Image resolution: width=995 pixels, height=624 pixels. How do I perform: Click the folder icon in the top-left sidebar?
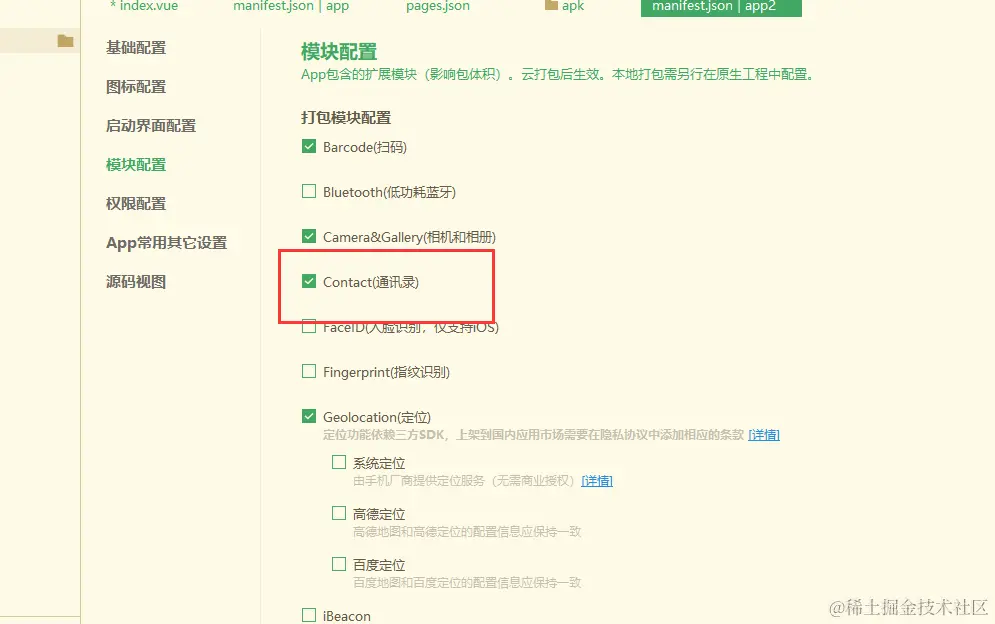pos(63,42)
